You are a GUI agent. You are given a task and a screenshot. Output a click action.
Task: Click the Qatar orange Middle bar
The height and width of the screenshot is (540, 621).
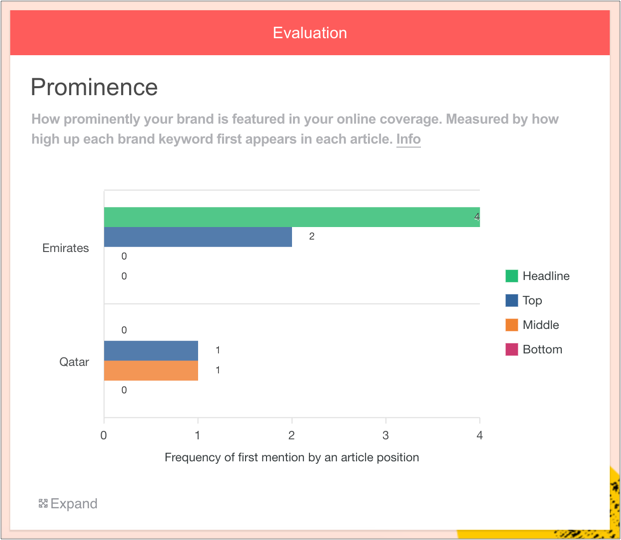[151, 370]
